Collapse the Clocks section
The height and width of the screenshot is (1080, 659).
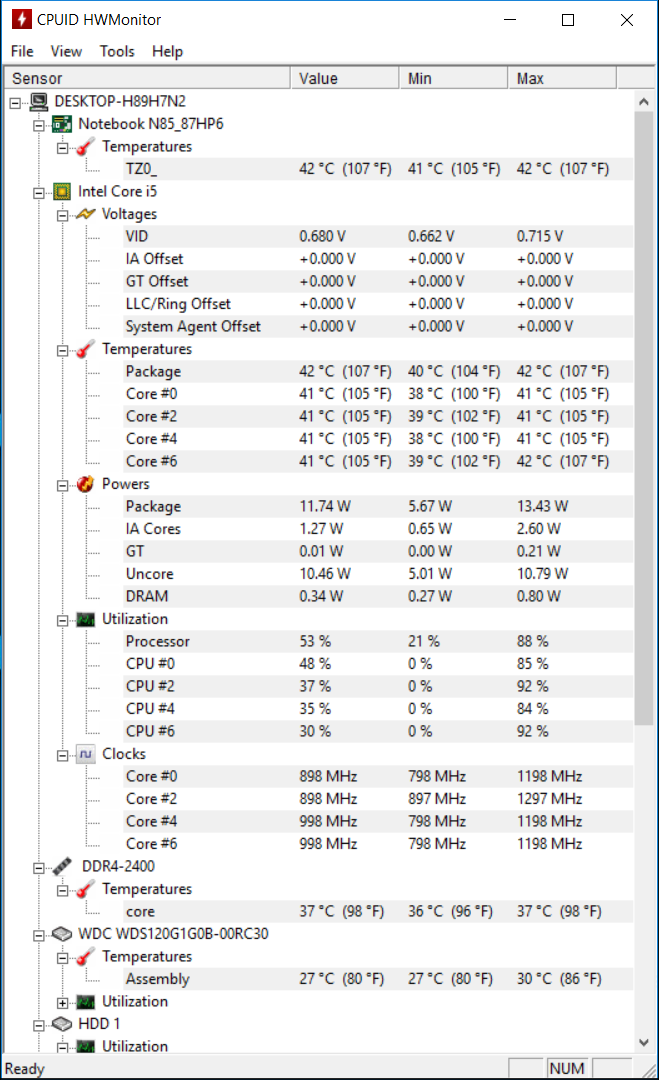coord(63,755)
